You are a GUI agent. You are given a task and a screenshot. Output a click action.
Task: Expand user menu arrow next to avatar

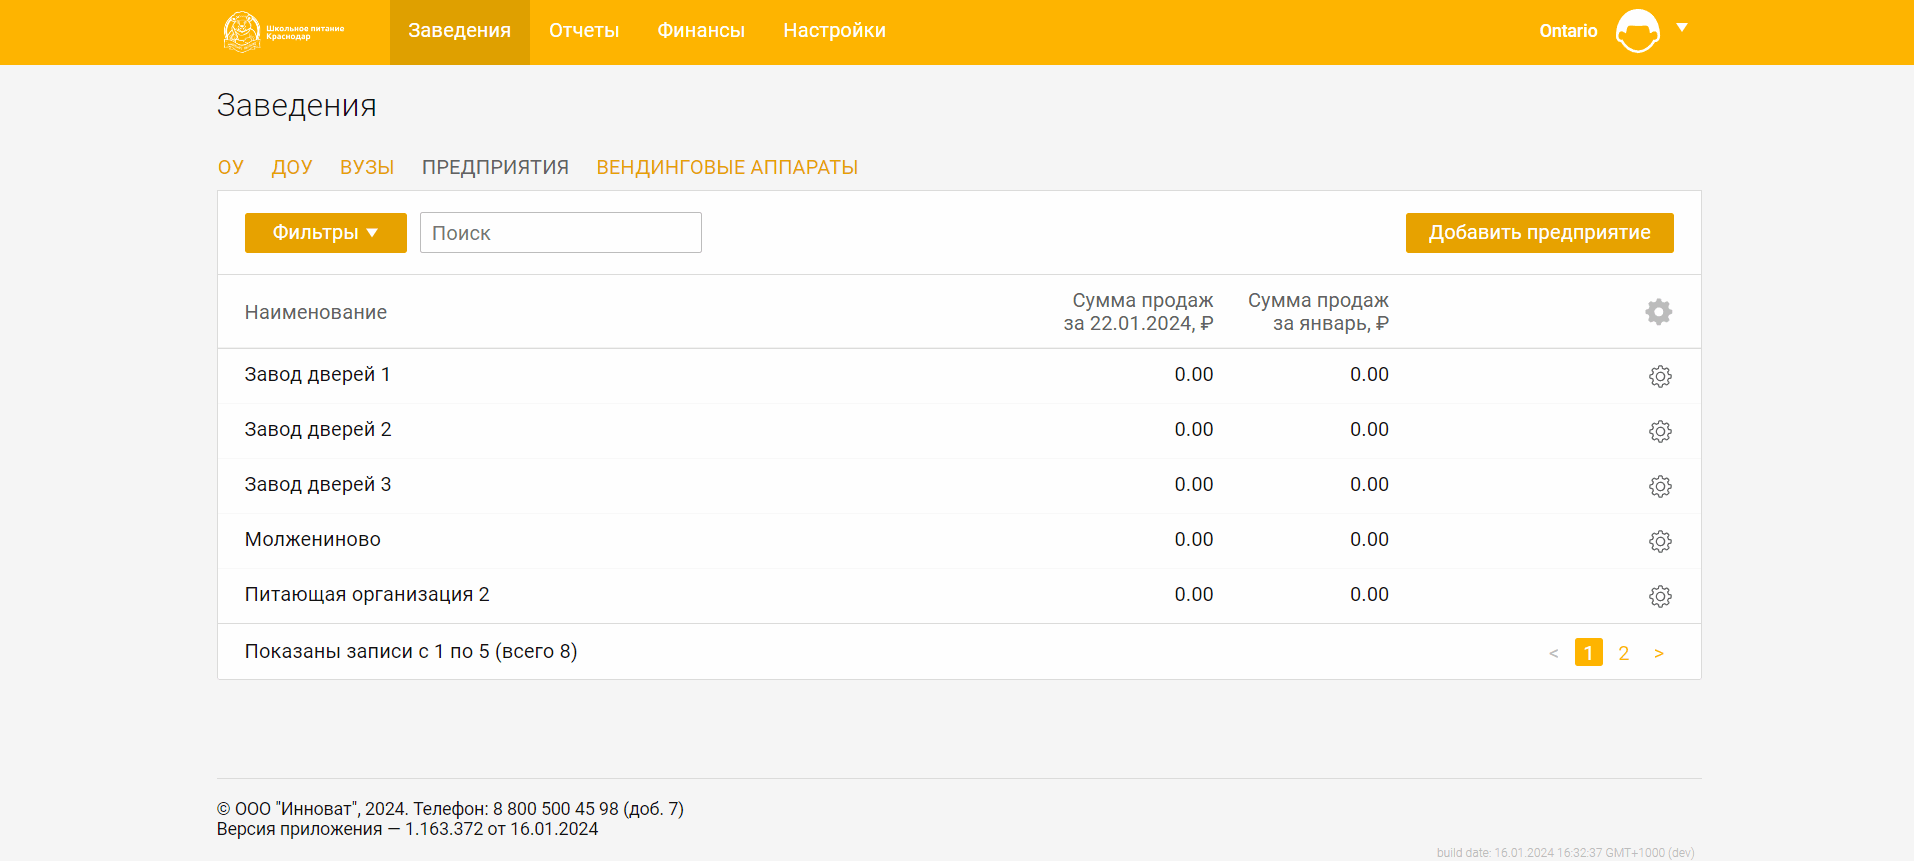point(1682,28)
